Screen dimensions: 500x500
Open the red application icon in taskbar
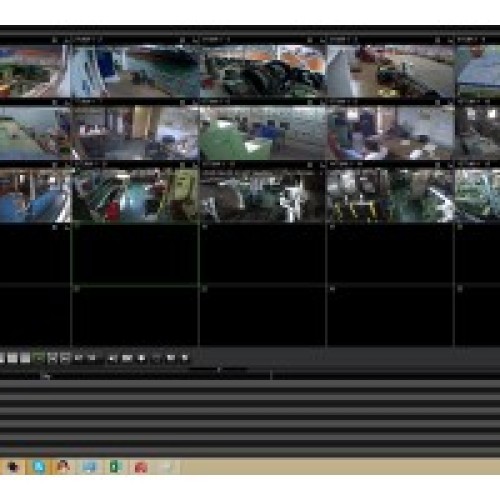[141, 467]
